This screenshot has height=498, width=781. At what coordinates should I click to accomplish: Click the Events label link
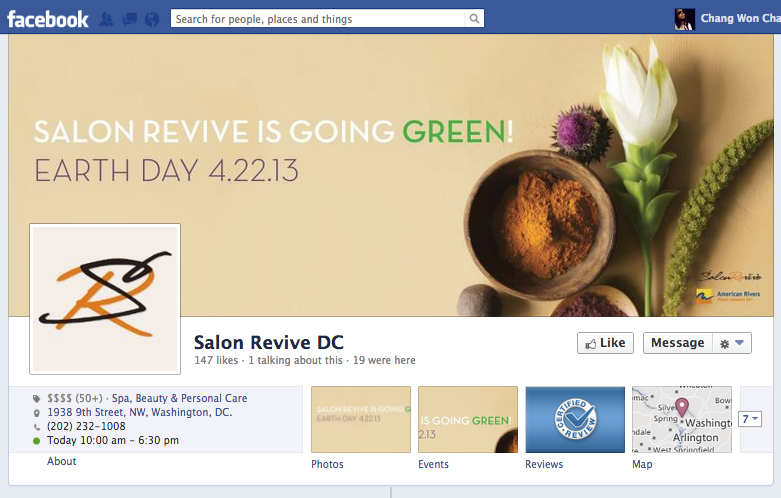[x=433, y=464]
